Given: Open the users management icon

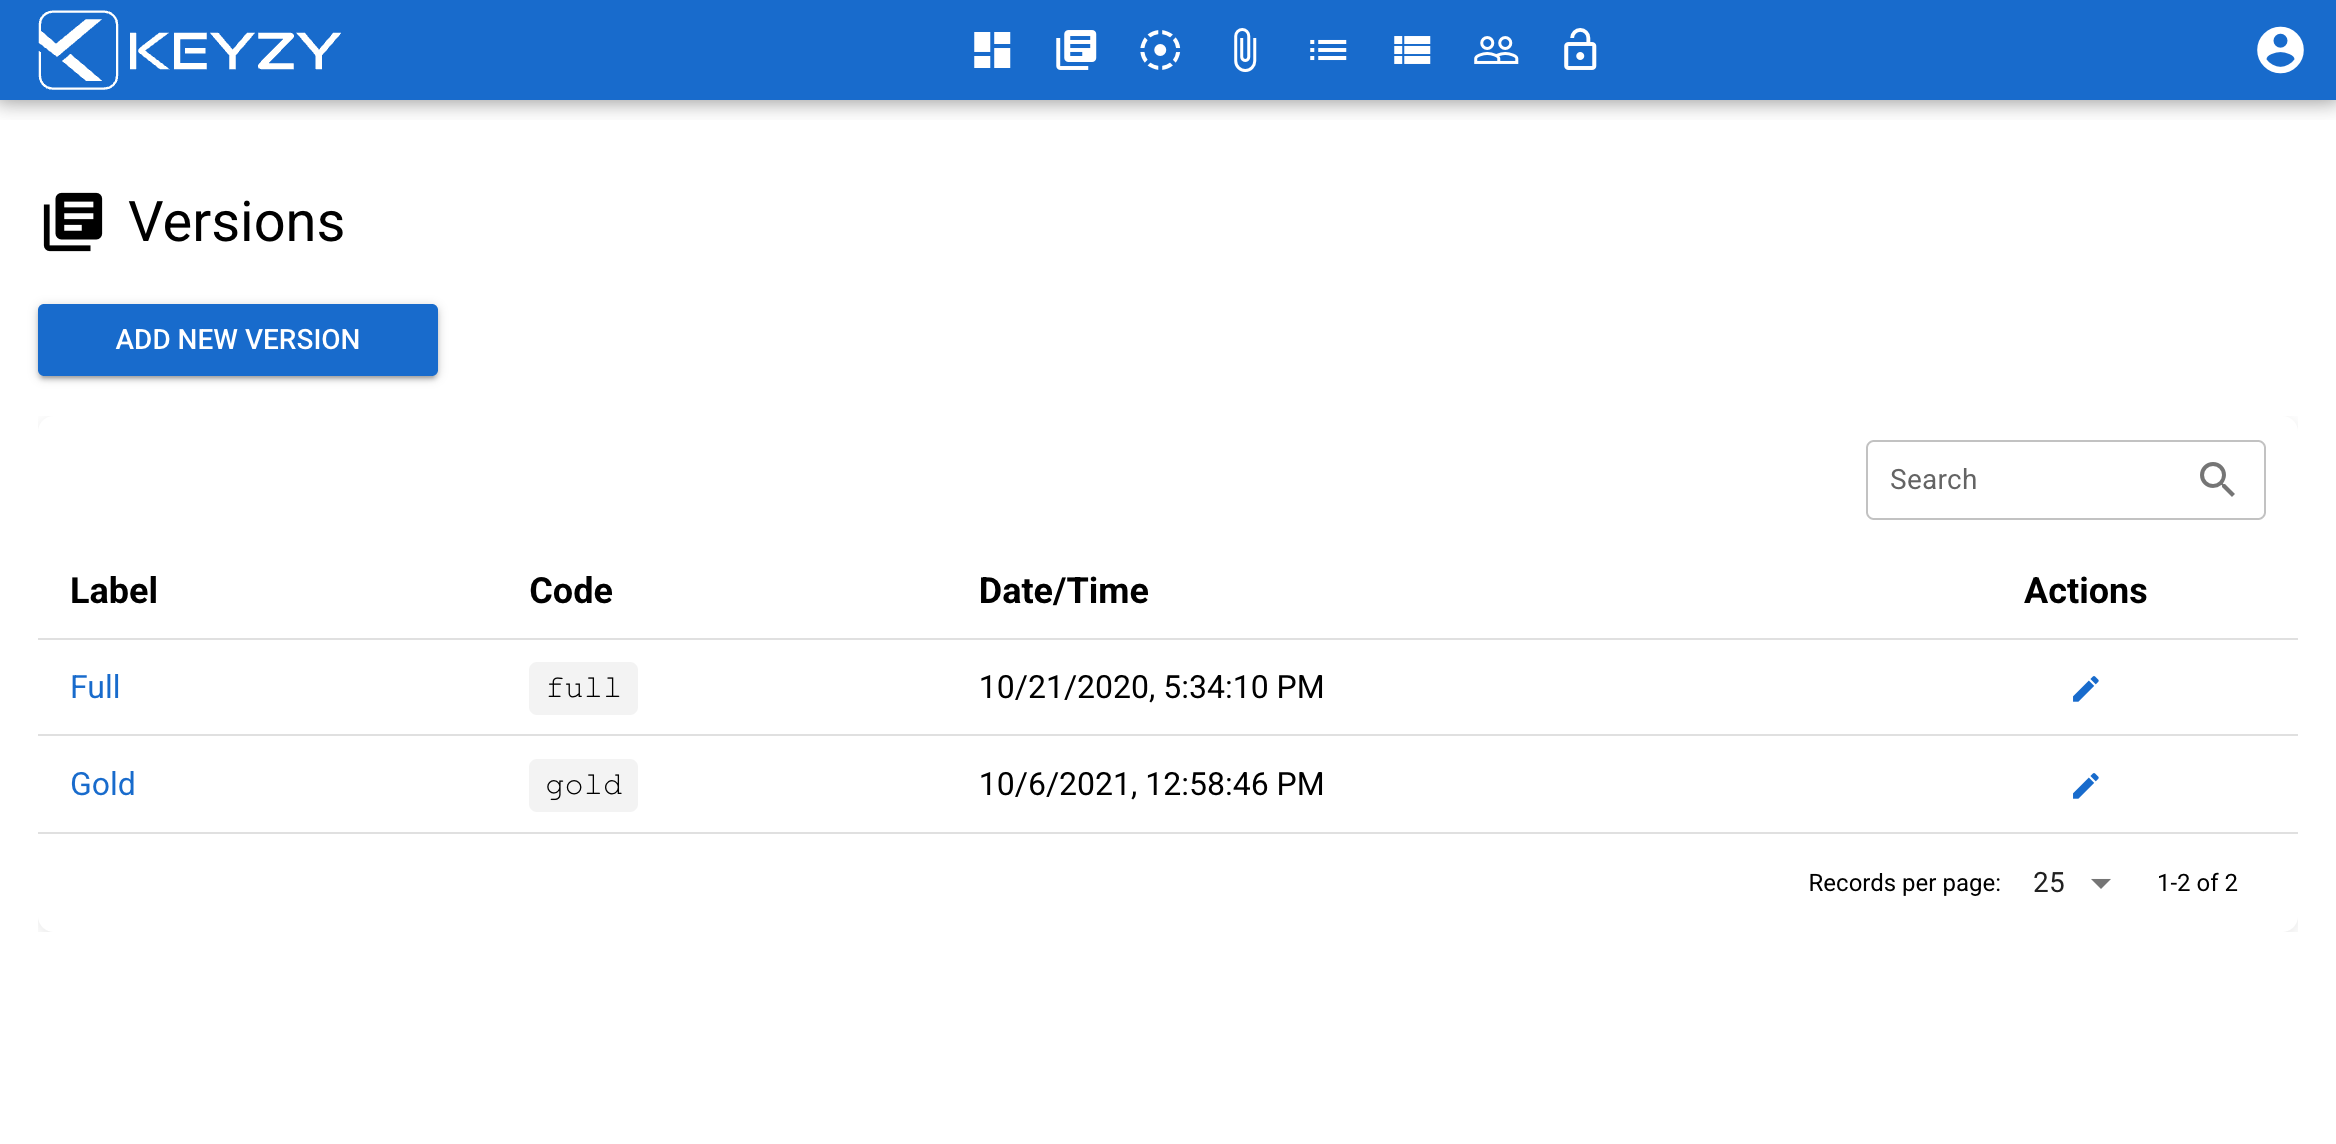Looking at the screenshot, I should point(1496,49).
